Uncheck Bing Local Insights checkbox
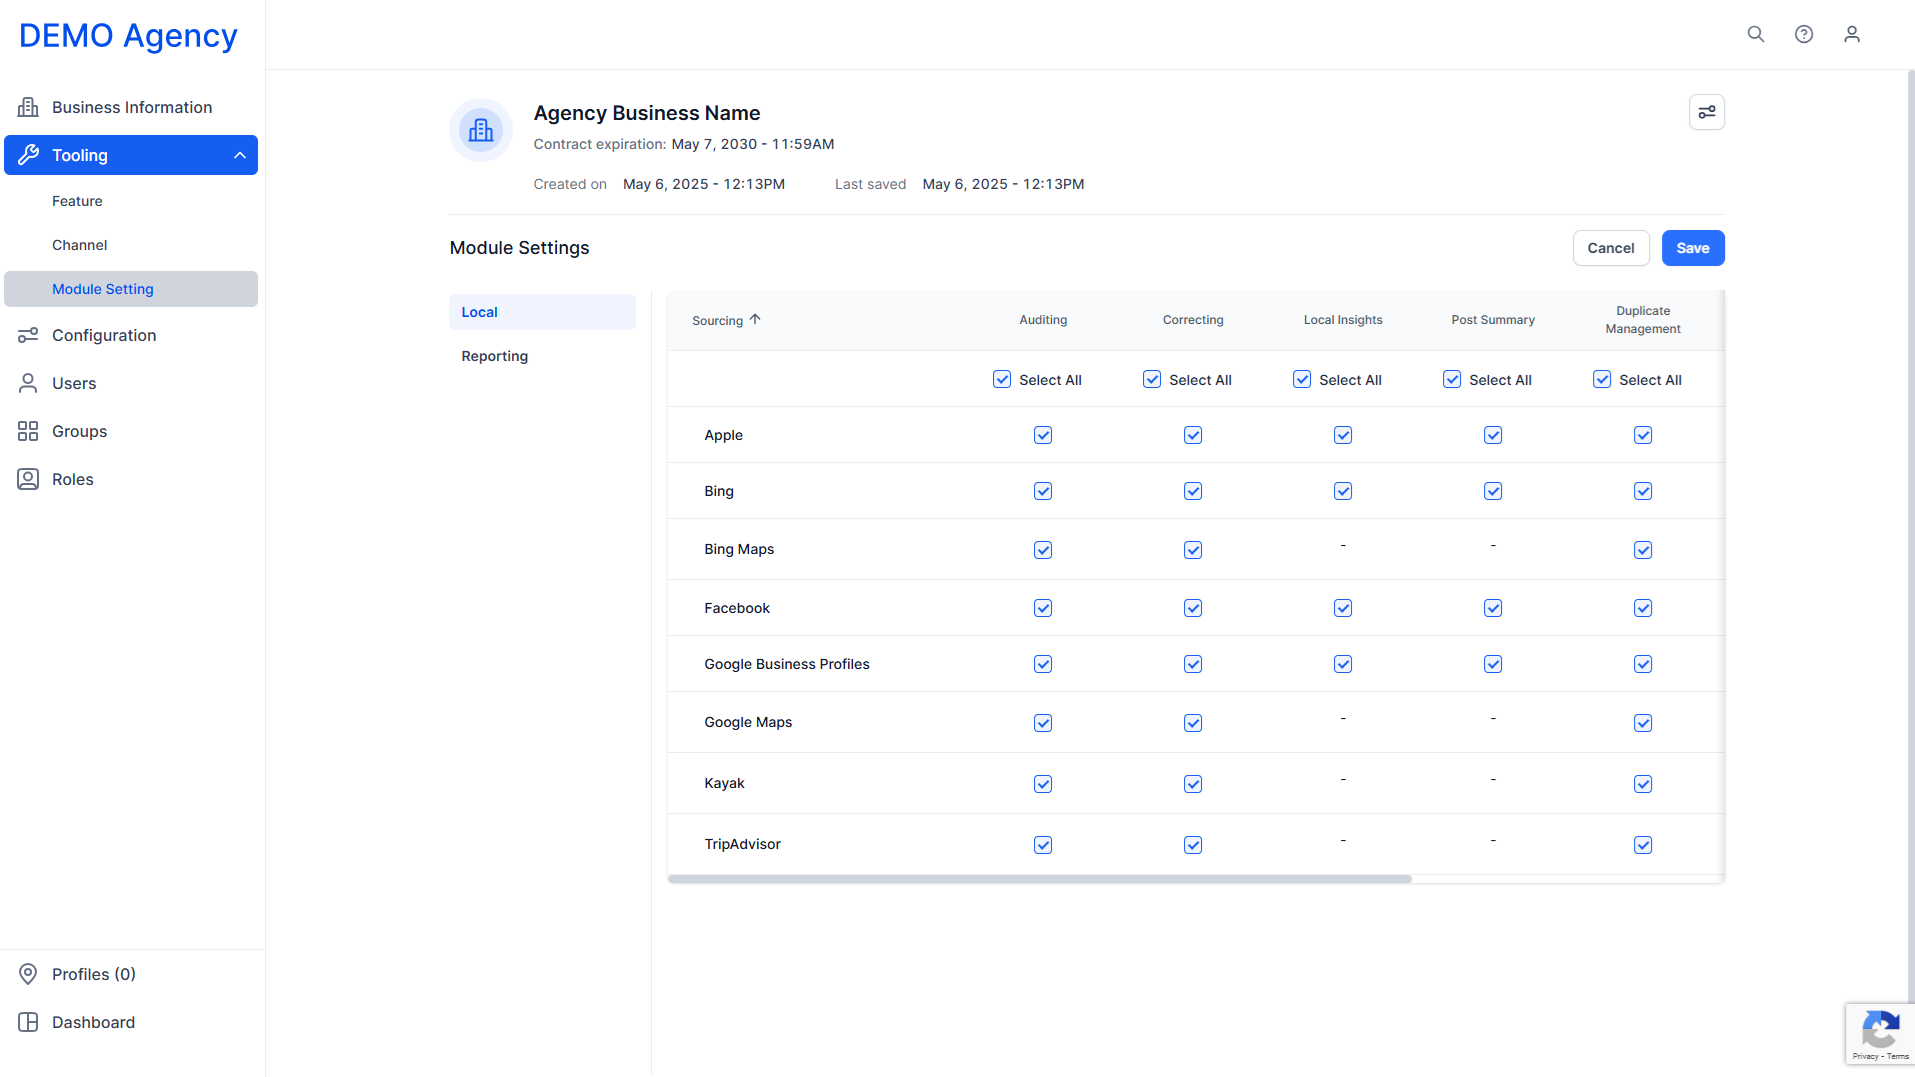Screen dimensions: 1915x1077 pyautogui.click(x=1343, y=491)
